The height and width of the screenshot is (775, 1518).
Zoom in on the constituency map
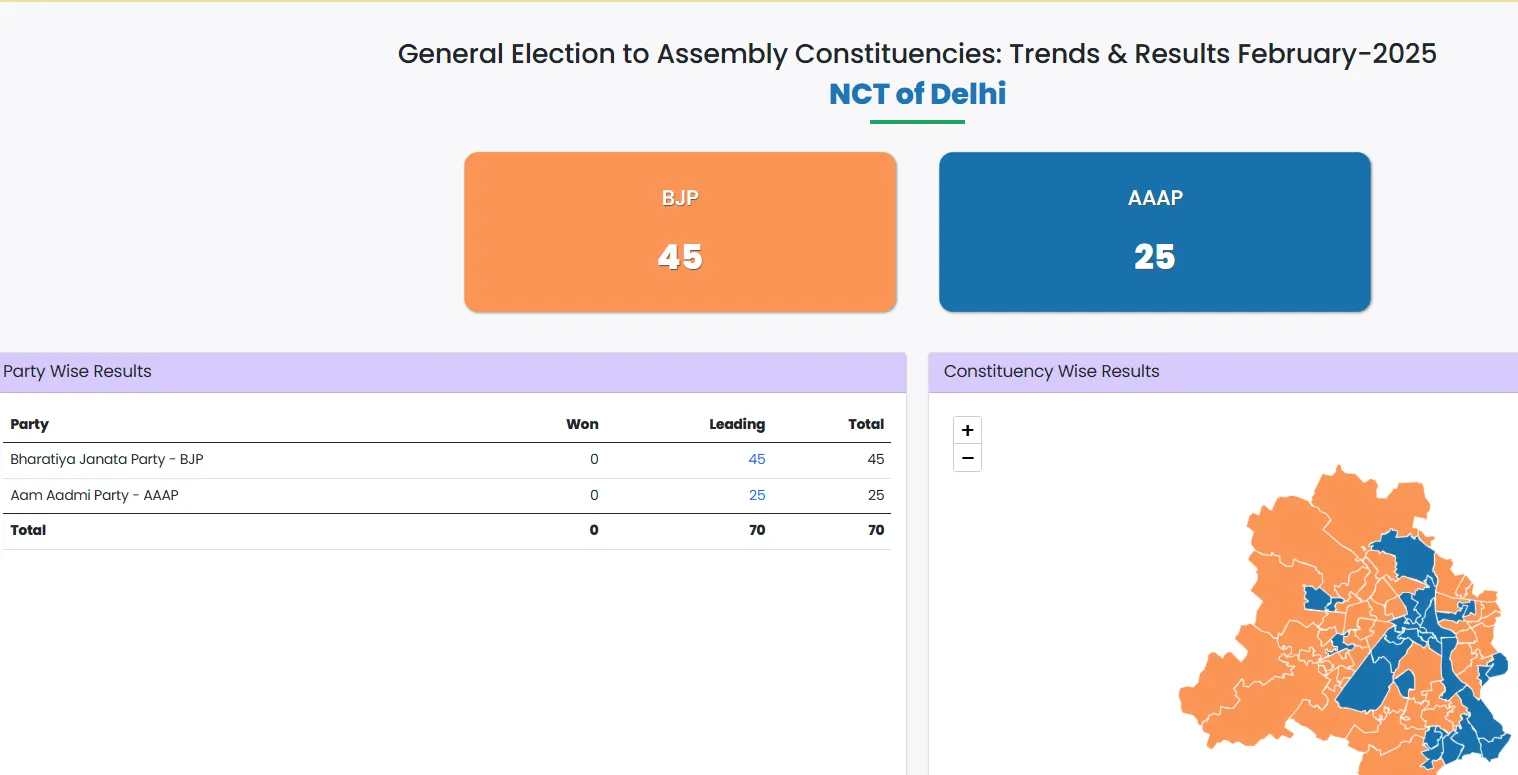coord(967,431)
